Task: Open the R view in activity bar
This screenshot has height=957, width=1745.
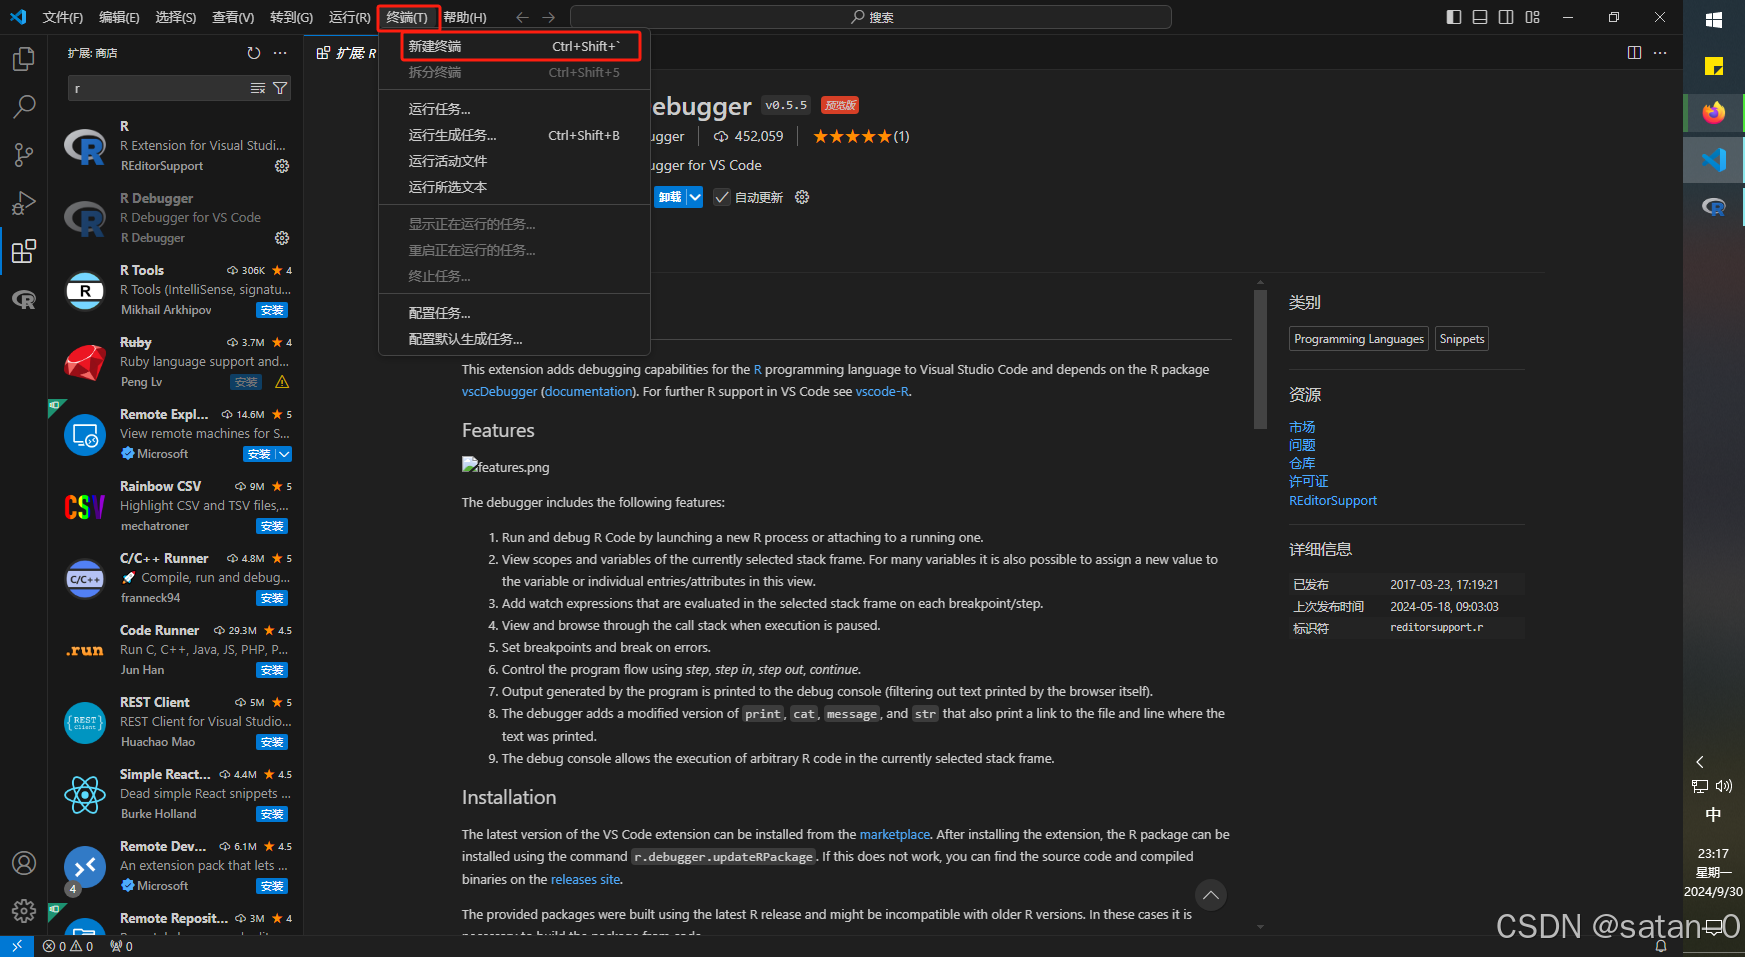Action: [24, 299]
